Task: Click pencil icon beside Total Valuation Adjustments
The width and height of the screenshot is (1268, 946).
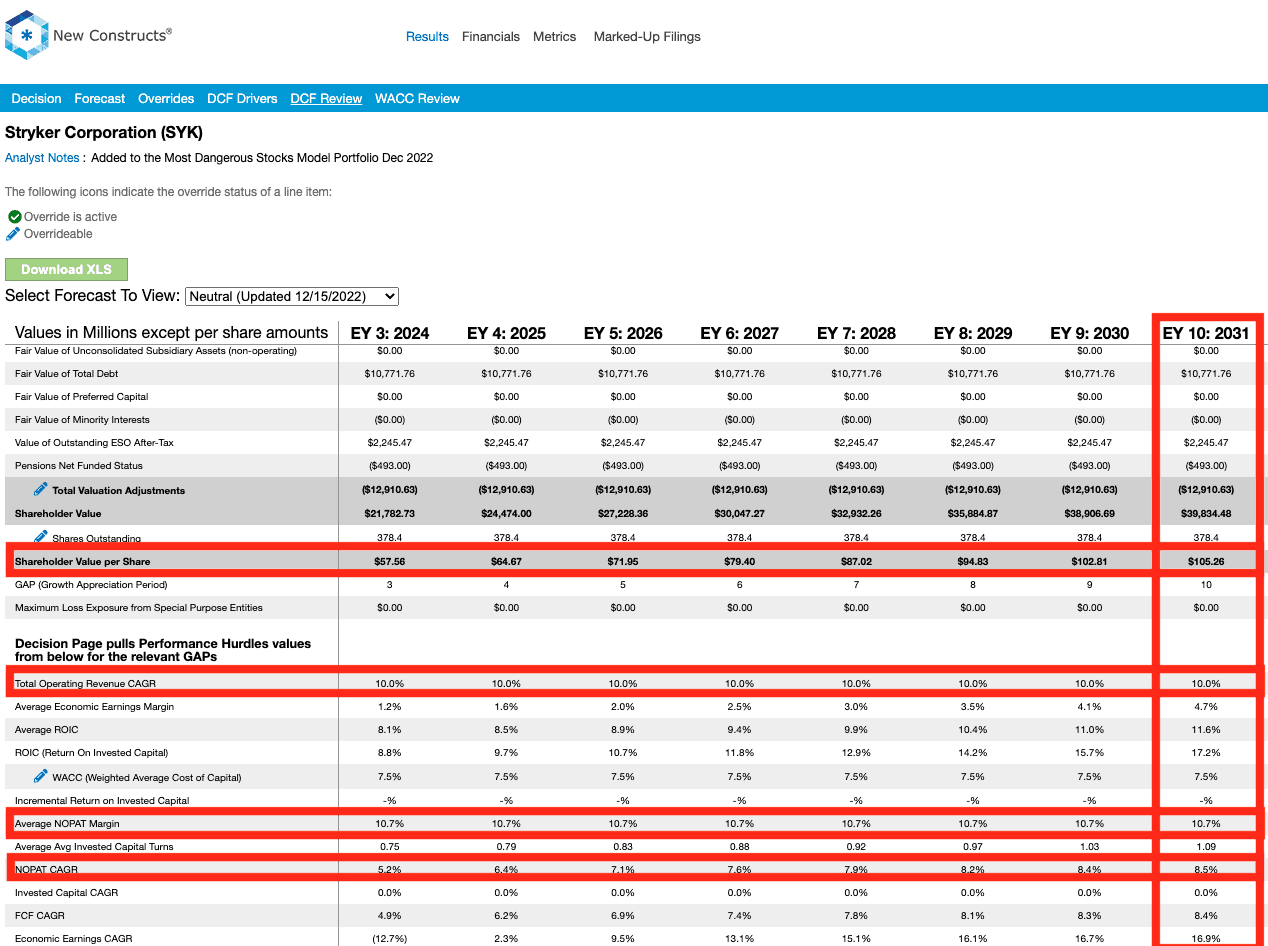Action: [41, 489]
